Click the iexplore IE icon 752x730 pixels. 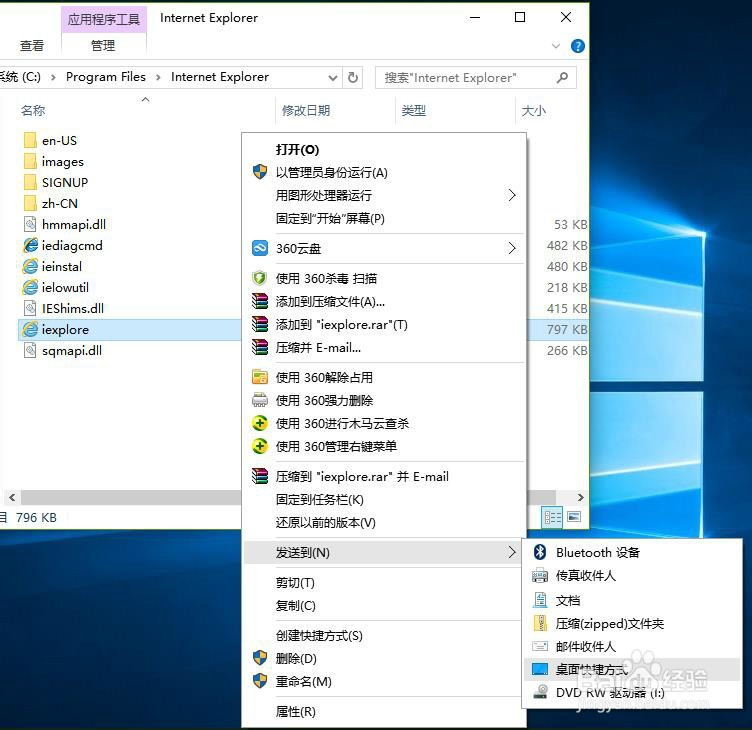click(x=30, y=330)
